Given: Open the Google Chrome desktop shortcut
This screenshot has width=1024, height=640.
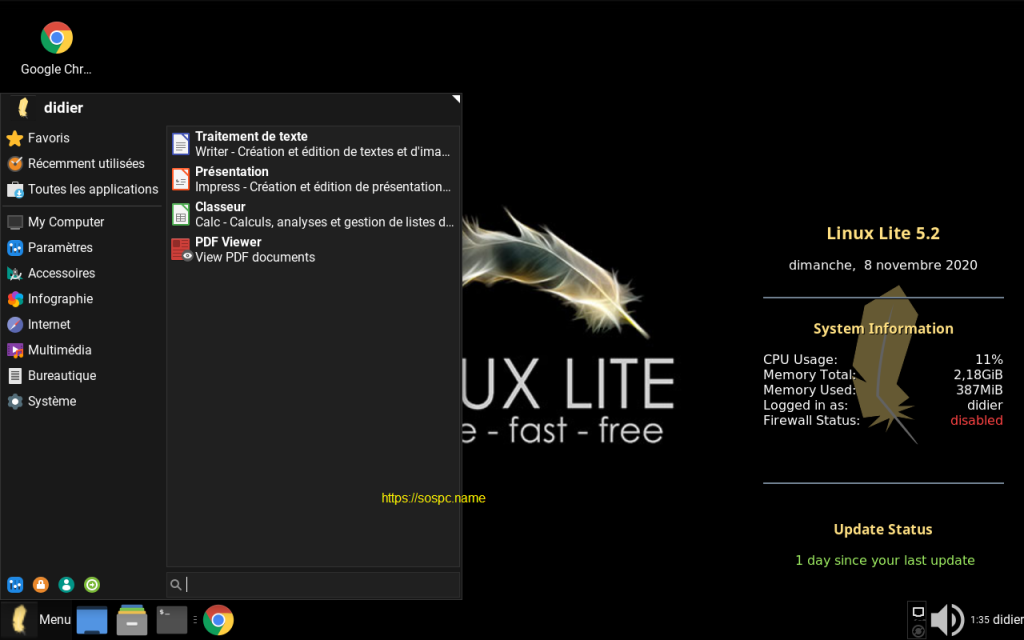Looking at the screenshot, I should (56, 48).
